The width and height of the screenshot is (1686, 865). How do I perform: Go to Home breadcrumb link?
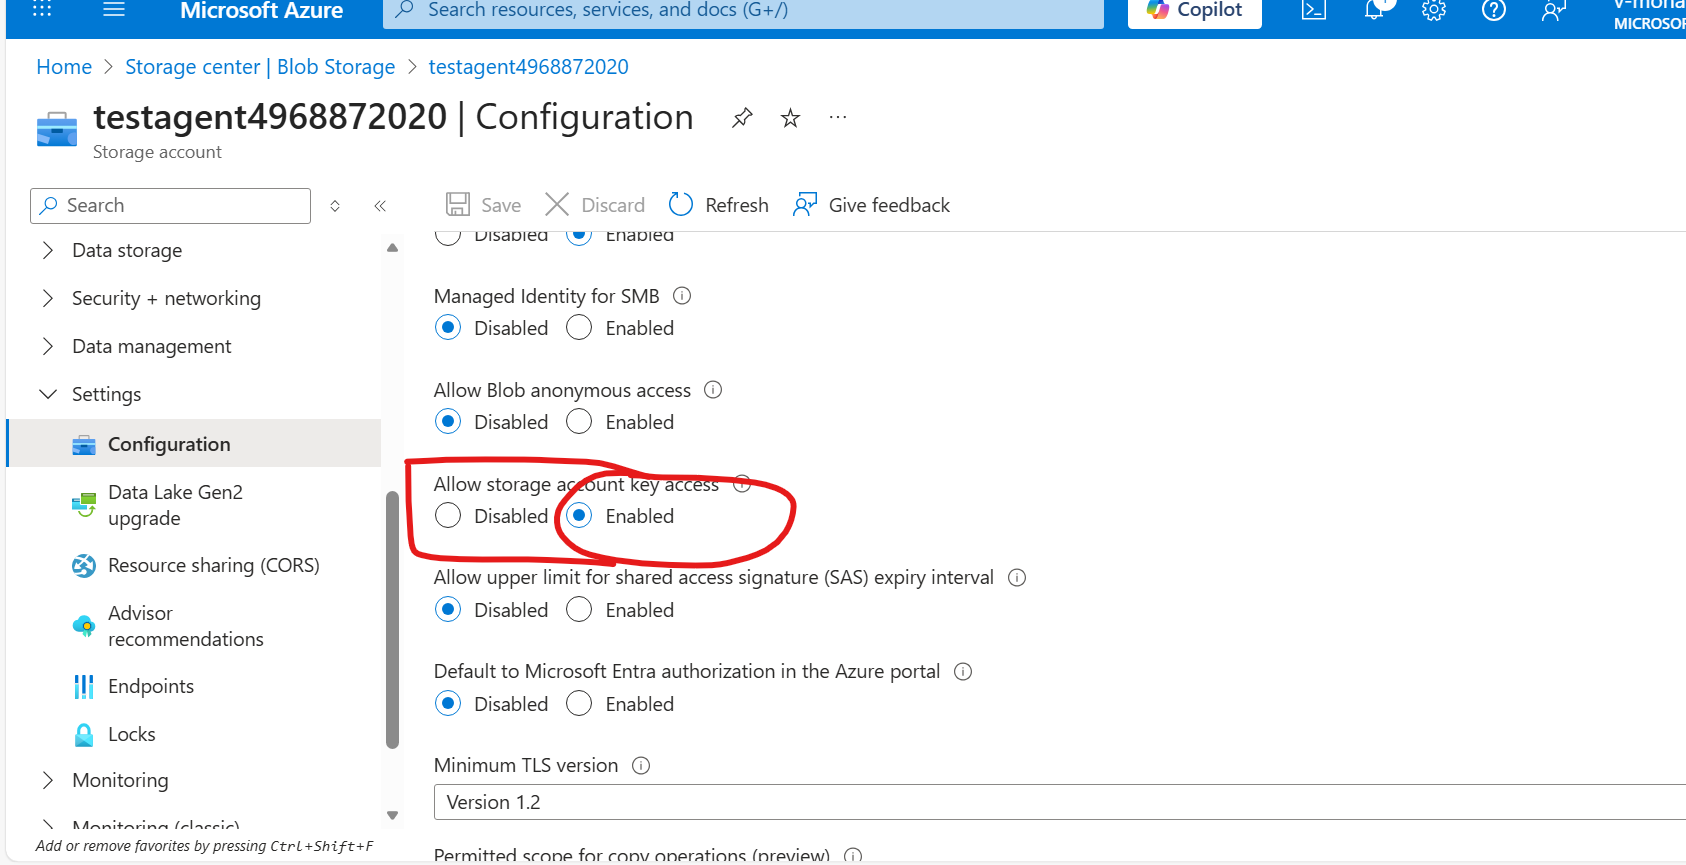tap(64, 67)
